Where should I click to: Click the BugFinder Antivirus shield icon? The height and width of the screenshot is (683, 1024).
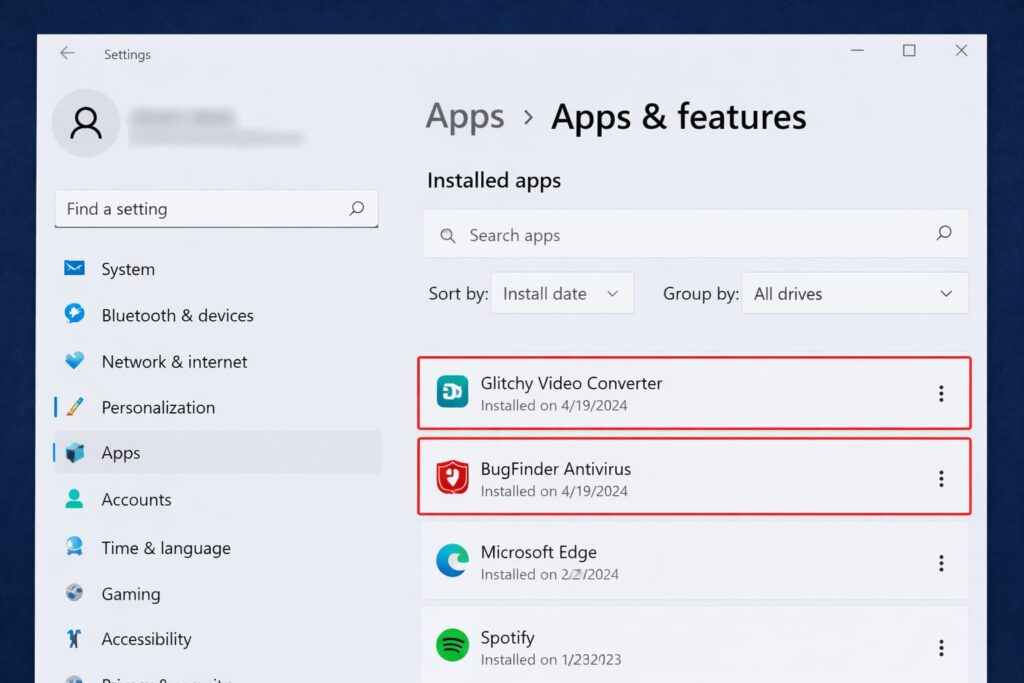(x=452, y=477)
